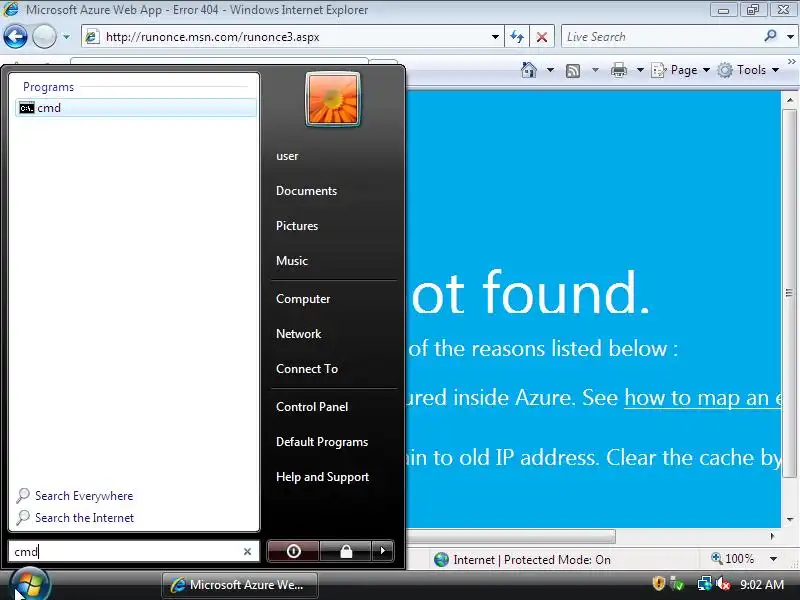This screenshot has height=600, width=800.
Task: Click the Refresh button
Action: tap(517, 37)
